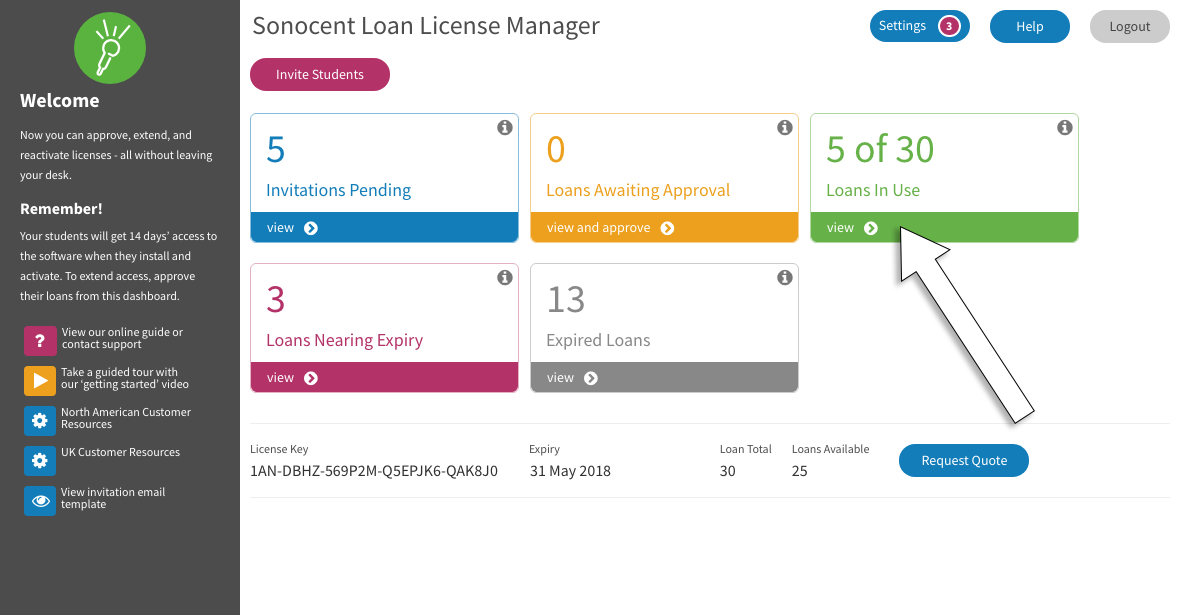Open 'getting started' guided tour video link
This screenshot has height=615, width=1200.
(125, 378)
